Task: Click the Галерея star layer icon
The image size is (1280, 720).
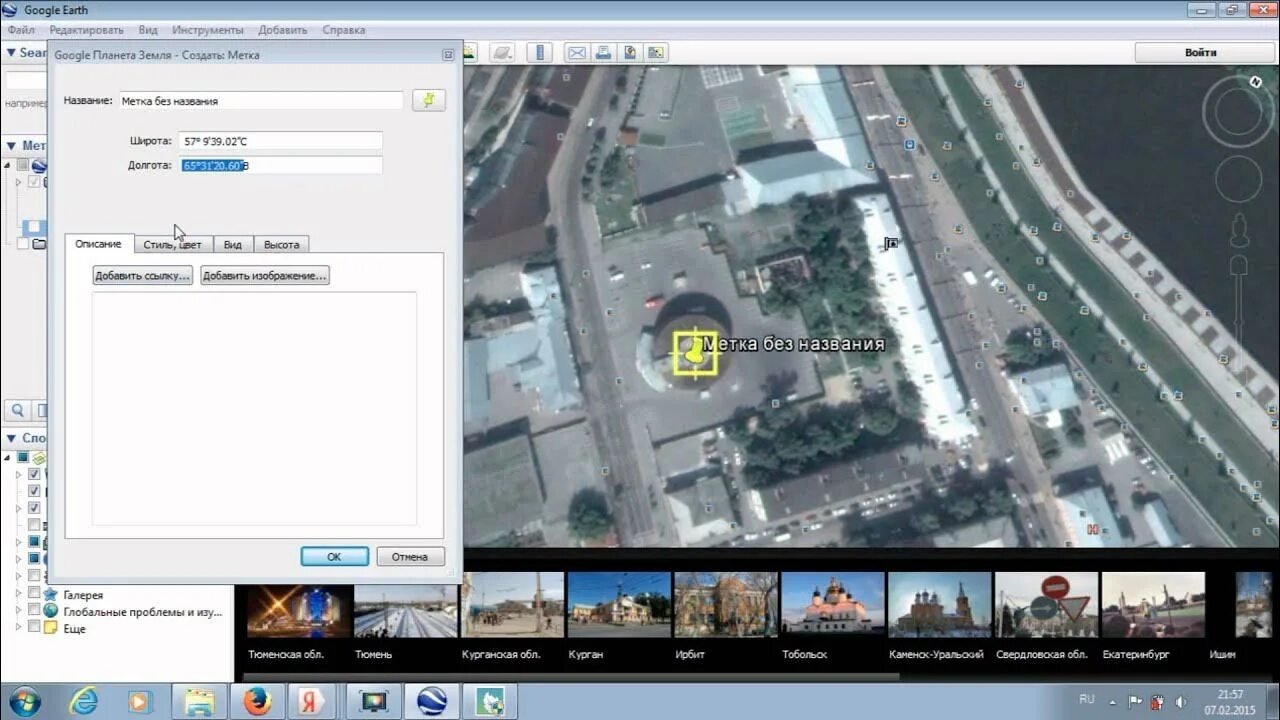Action: (50, 594)
